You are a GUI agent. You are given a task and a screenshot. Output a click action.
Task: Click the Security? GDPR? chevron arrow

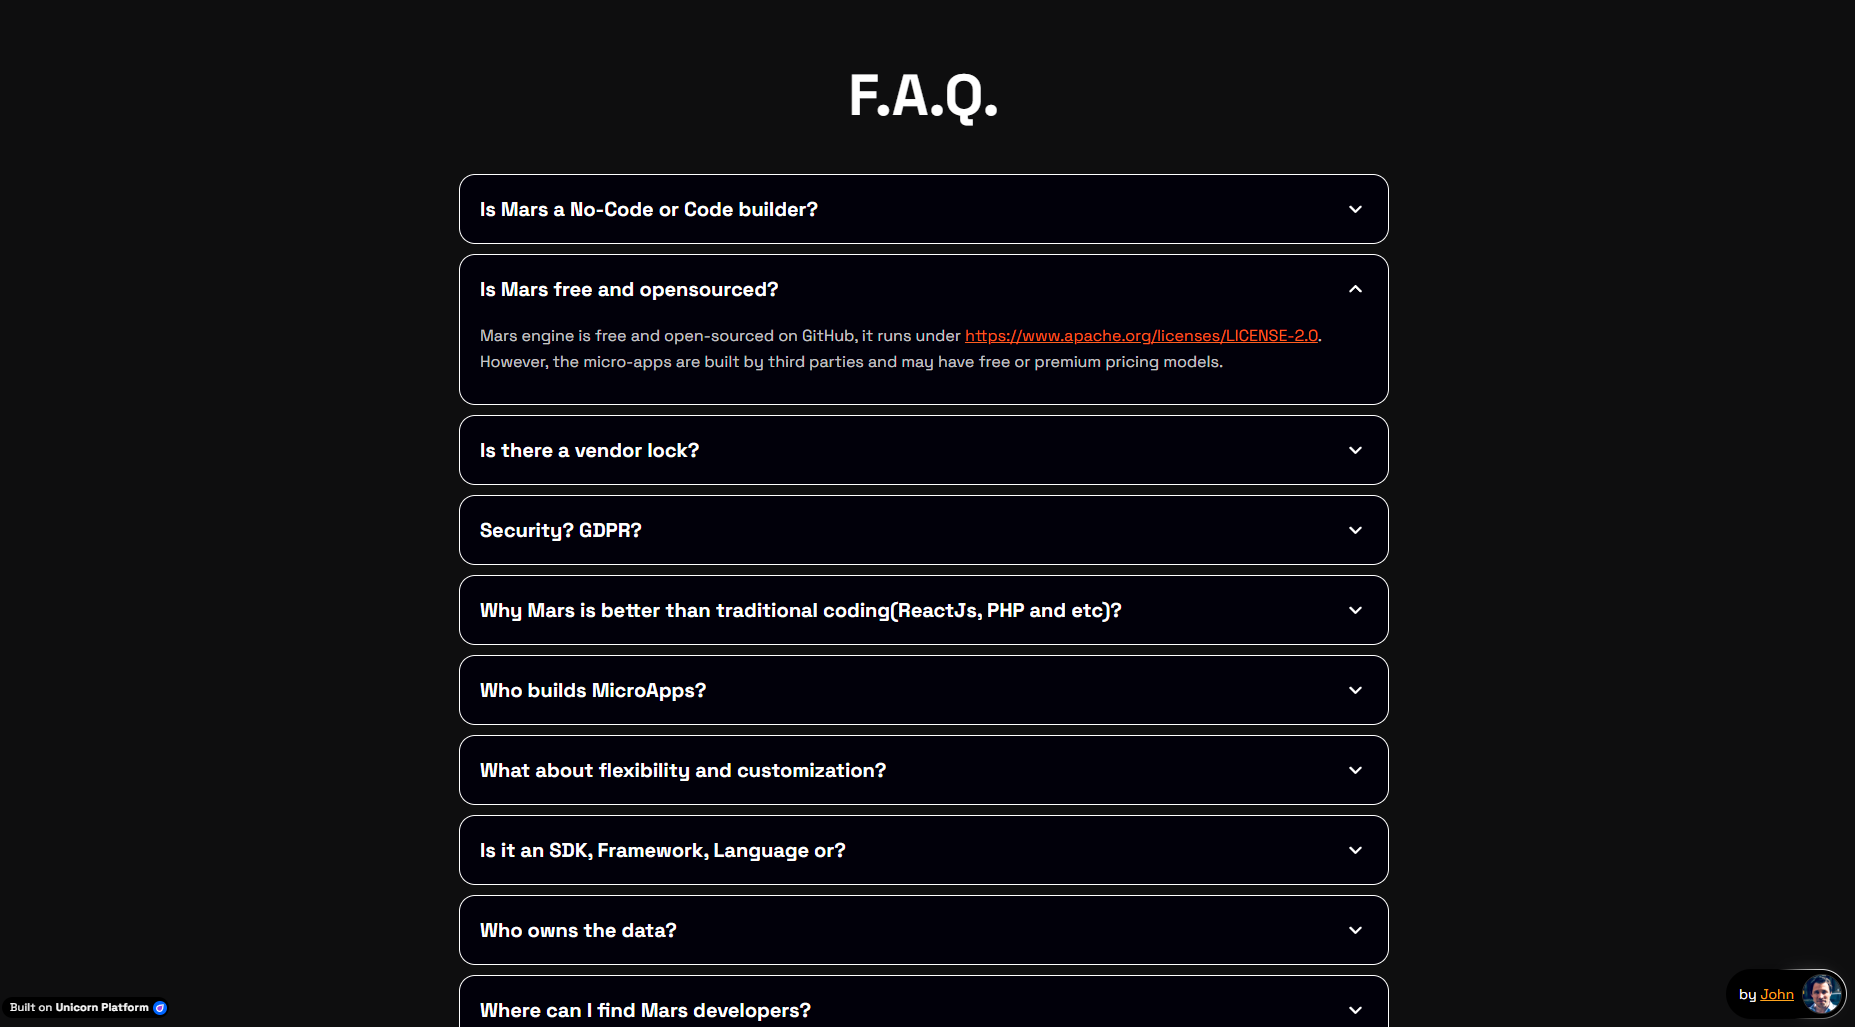[1355, 531]
